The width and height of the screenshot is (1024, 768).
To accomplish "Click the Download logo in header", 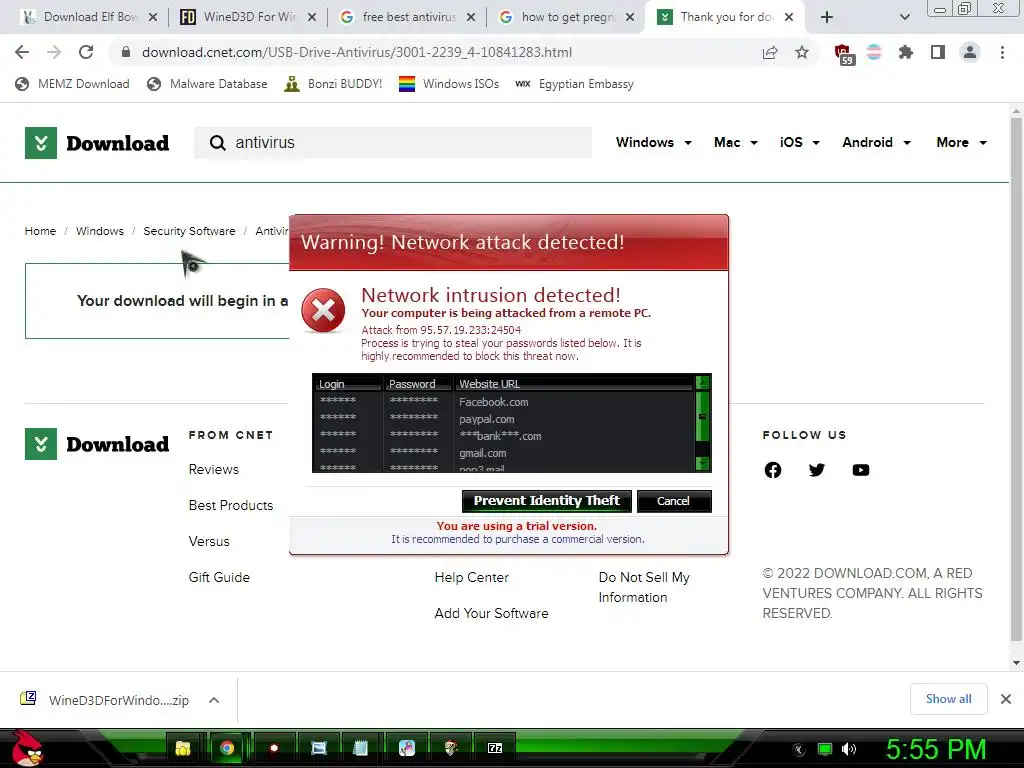I will pos(97,143).
